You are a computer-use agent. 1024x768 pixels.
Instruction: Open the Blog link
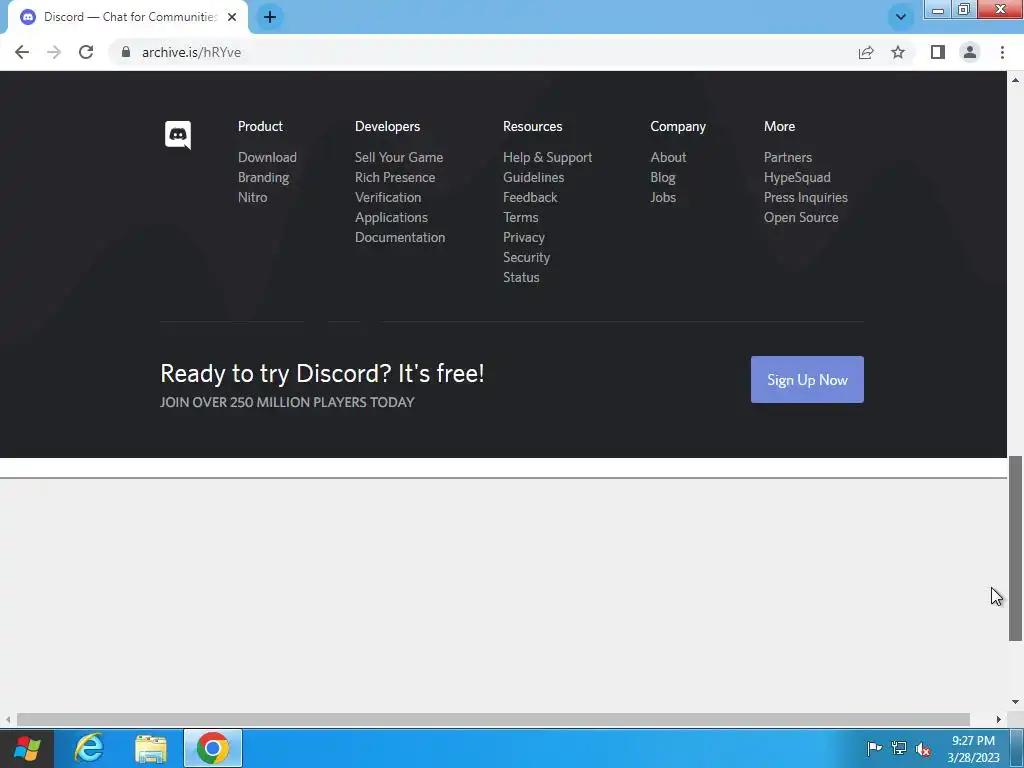[x=663, y=178]
